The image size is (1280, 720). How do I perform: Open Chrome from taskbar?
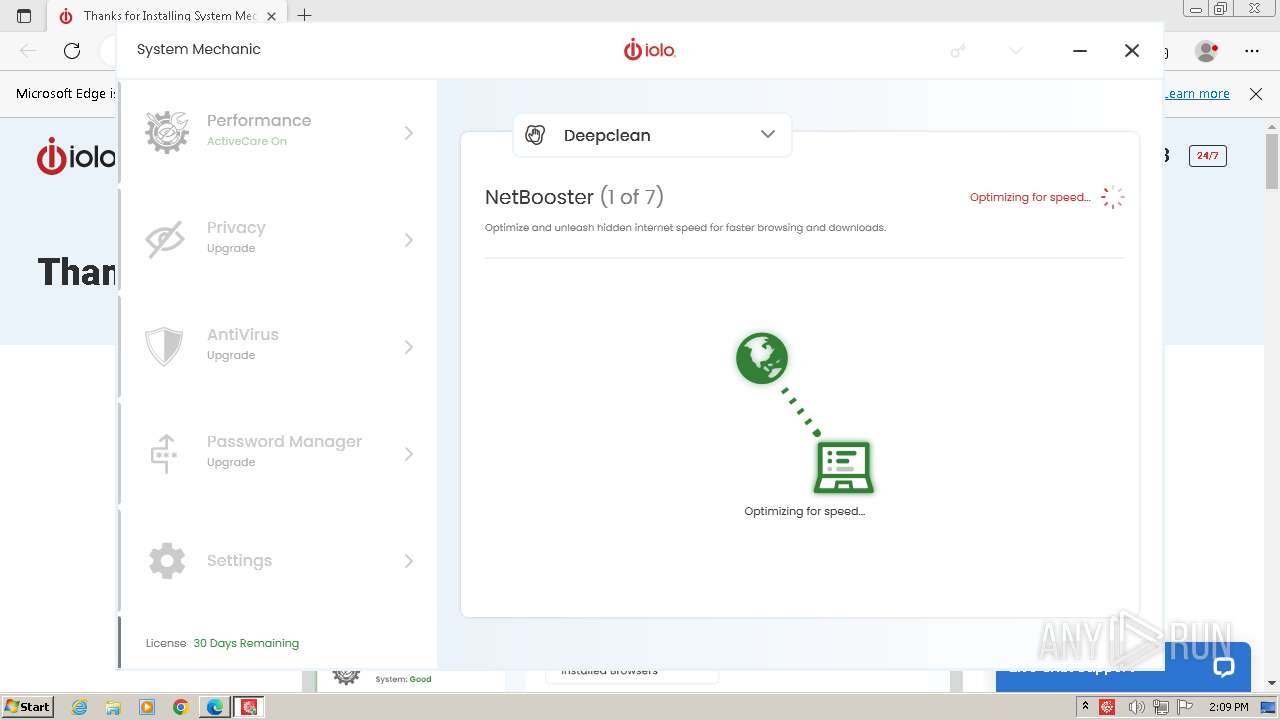point(181,707)
